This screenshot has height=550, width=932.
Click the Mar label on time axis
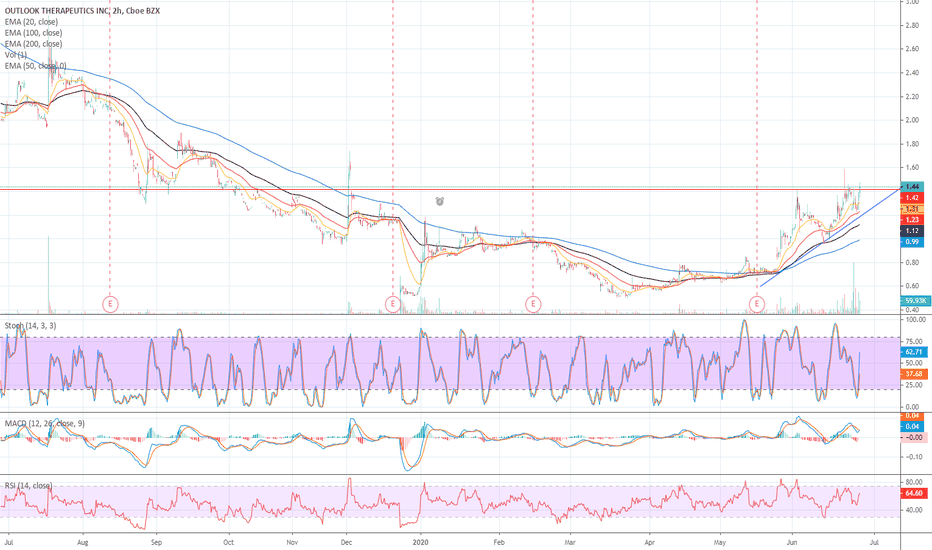(570, 542)
